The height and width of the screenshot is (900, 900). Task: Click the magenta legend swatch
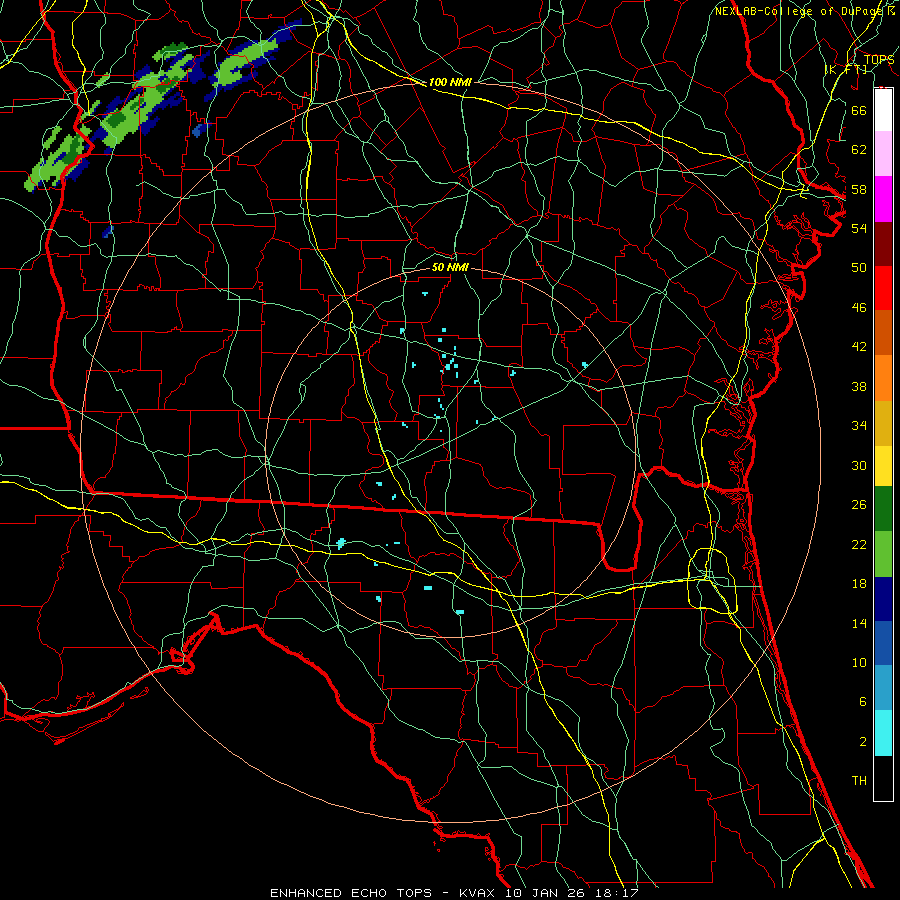pyautogui.click(x=883, y=199)
